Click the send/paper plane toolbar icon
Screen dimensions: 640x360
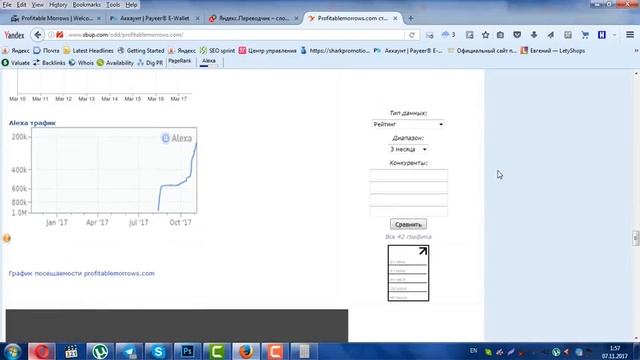551,35
